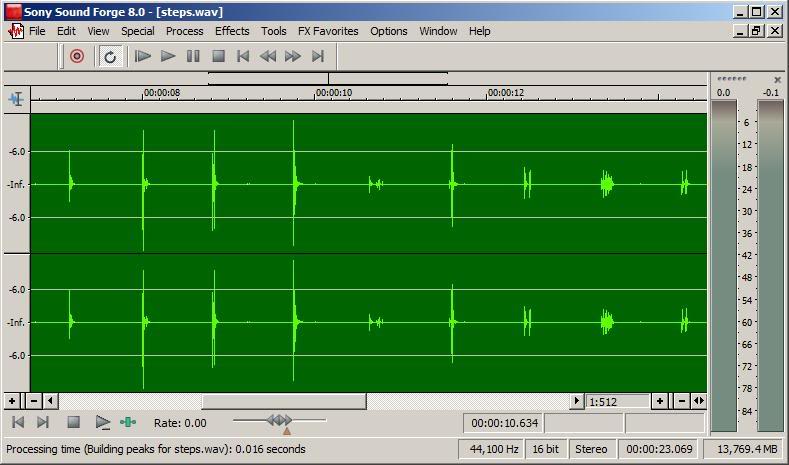Click the green scrub control icon near Rate

[x=128, y=423]
